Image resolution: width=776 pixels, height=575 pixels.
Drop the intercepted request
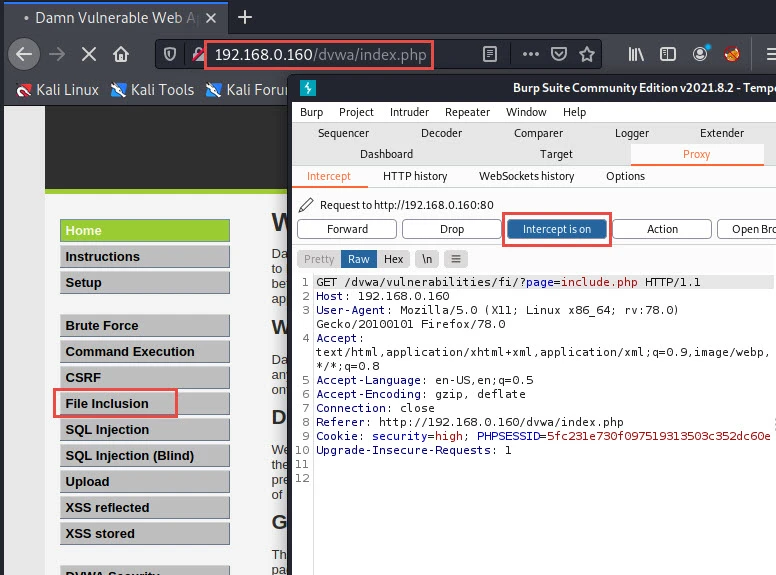coord(452,229)
